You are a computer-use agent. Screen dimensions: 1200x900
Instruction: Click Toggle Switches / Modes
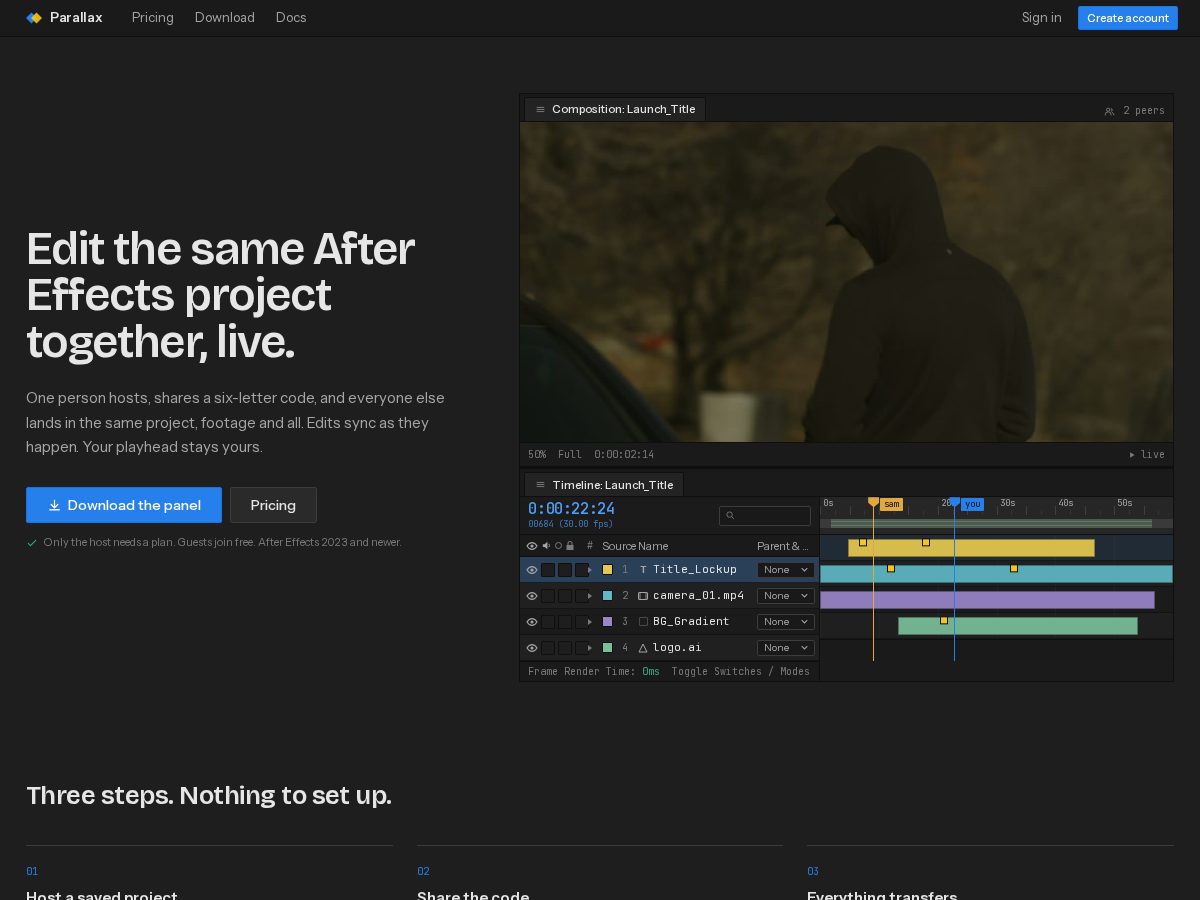[x=741, y=672]
